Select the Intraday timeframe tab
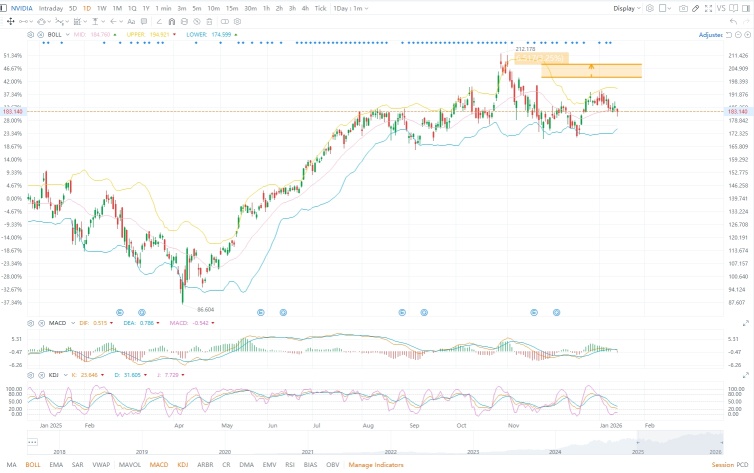Screen dimensions: 754x473 50,8
